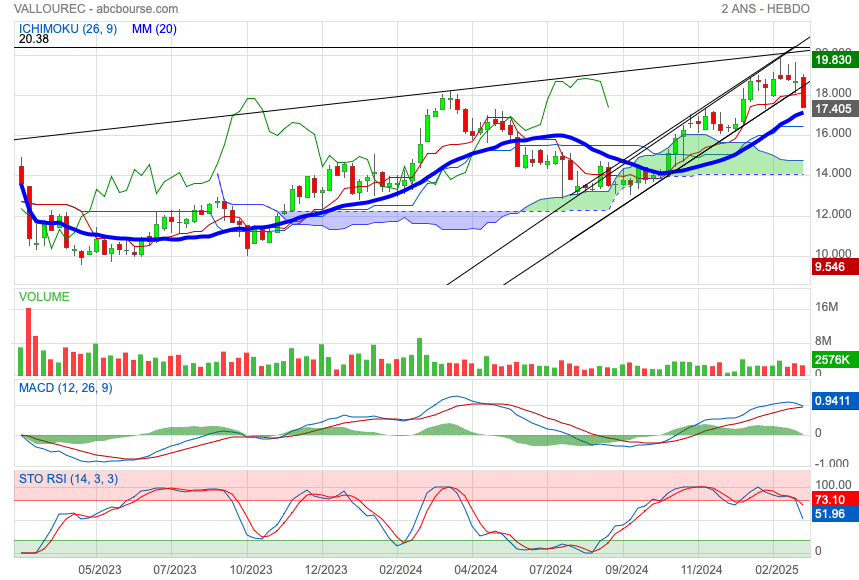Click the 07/2024 date axis label
This screenshot has width=859, height=580.
pyautogui.click(x=551, y=570)
